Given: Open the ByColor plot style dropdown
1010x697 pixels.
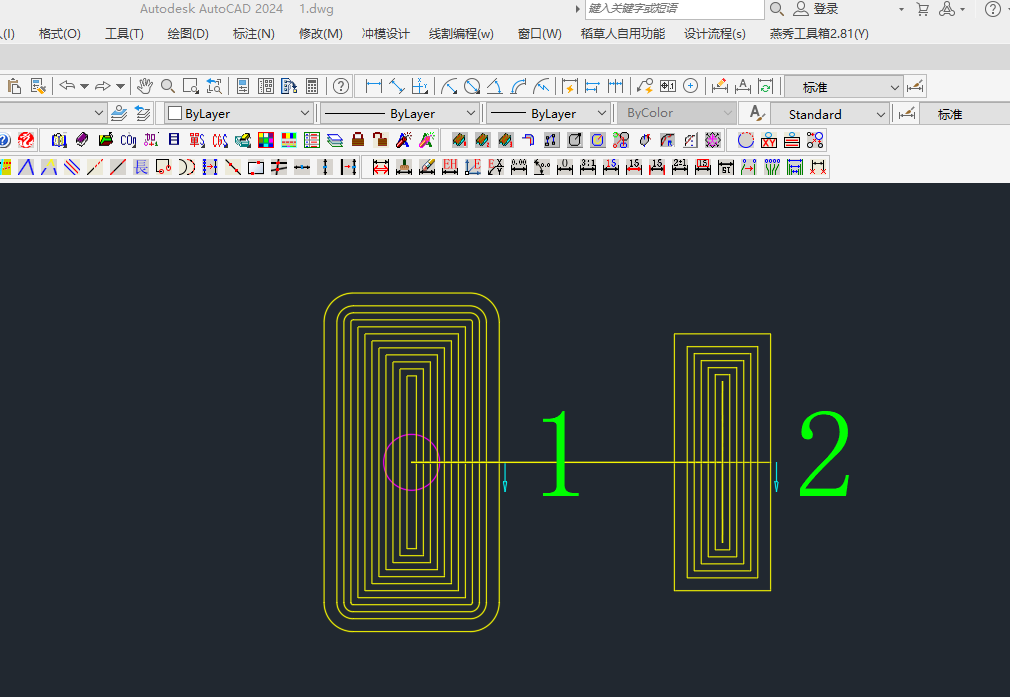Looking at the screenshot, I should 676,113.
